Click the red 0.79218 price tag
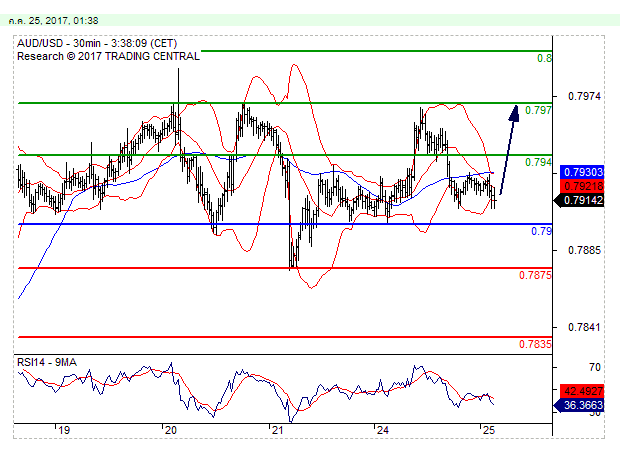Image resolution: width=620 pixels, height=453 pixels. 582,186
